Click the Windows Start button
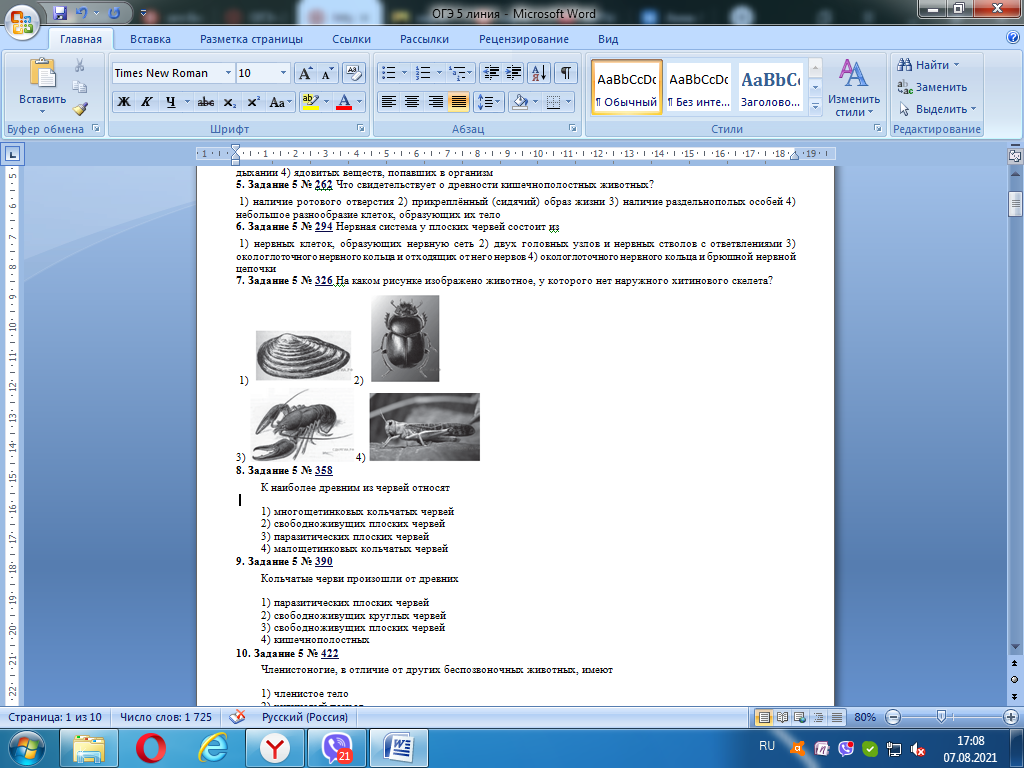Viewport: 1024px width, 768px height. (x=26, y=748)
